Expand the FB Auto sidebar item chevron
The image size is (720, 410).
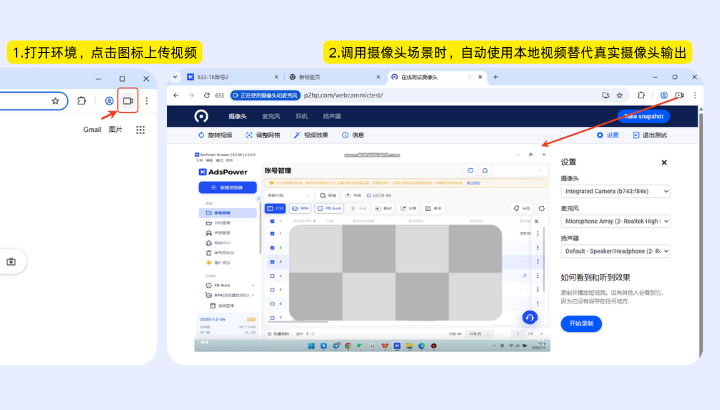253,285
